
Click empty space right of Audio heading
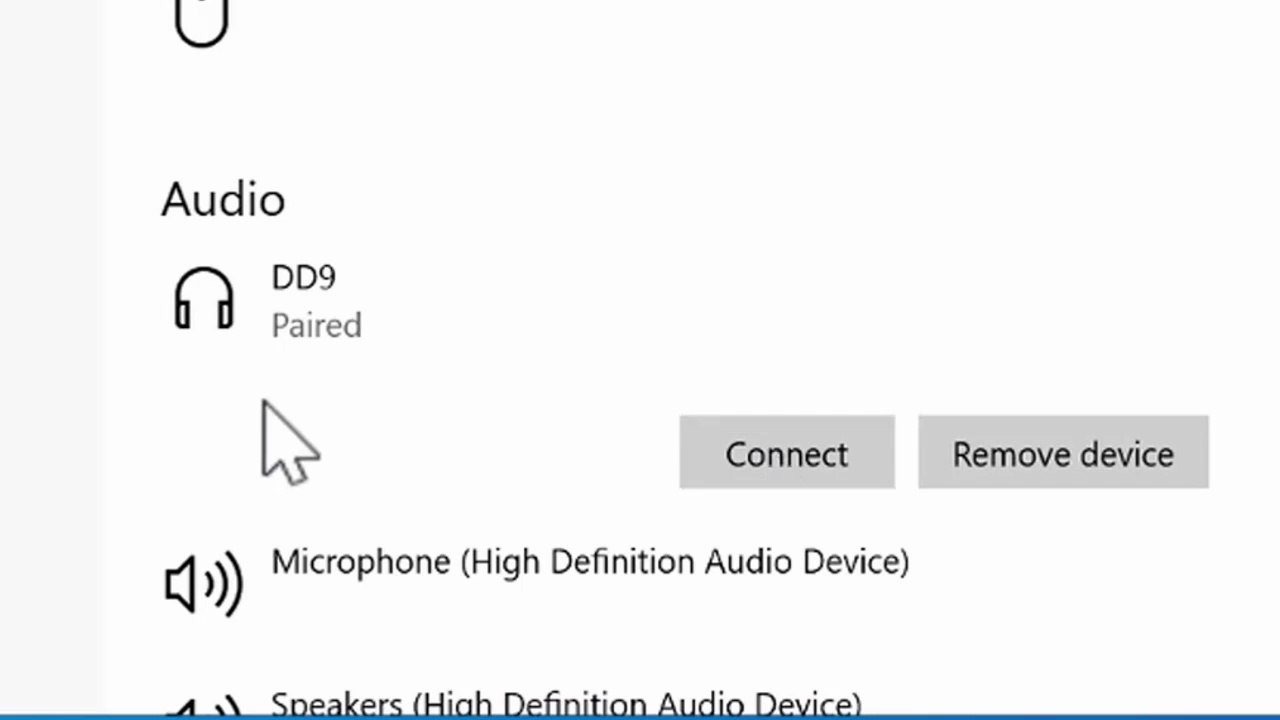(760, 199)
